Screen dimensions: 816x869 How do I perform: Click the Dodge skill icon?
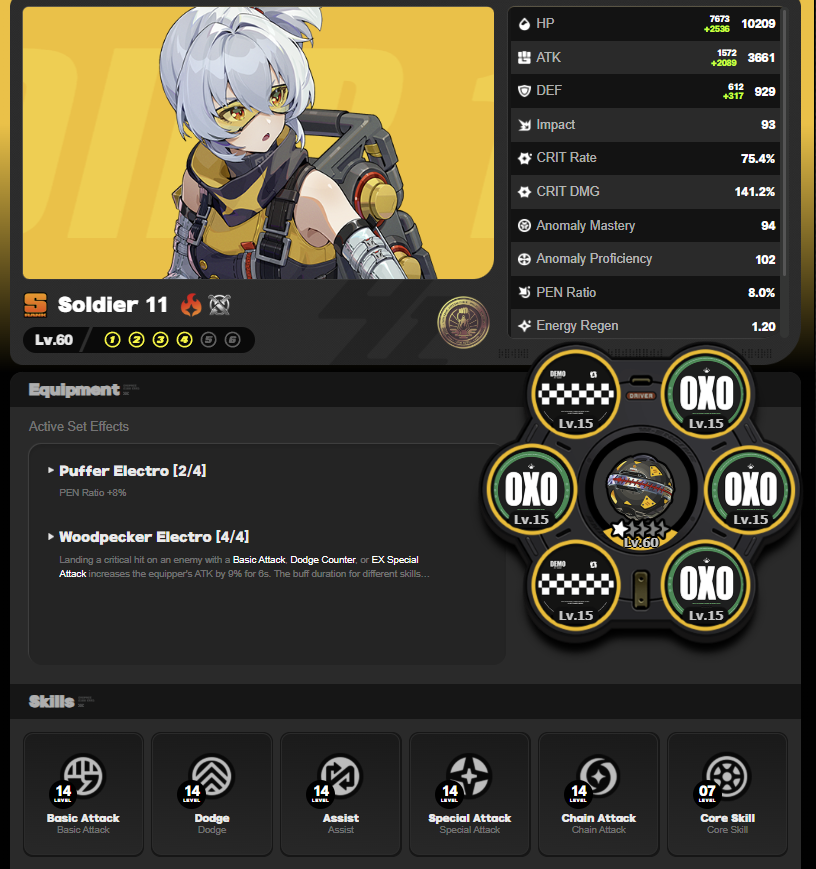tap(212, 775)
